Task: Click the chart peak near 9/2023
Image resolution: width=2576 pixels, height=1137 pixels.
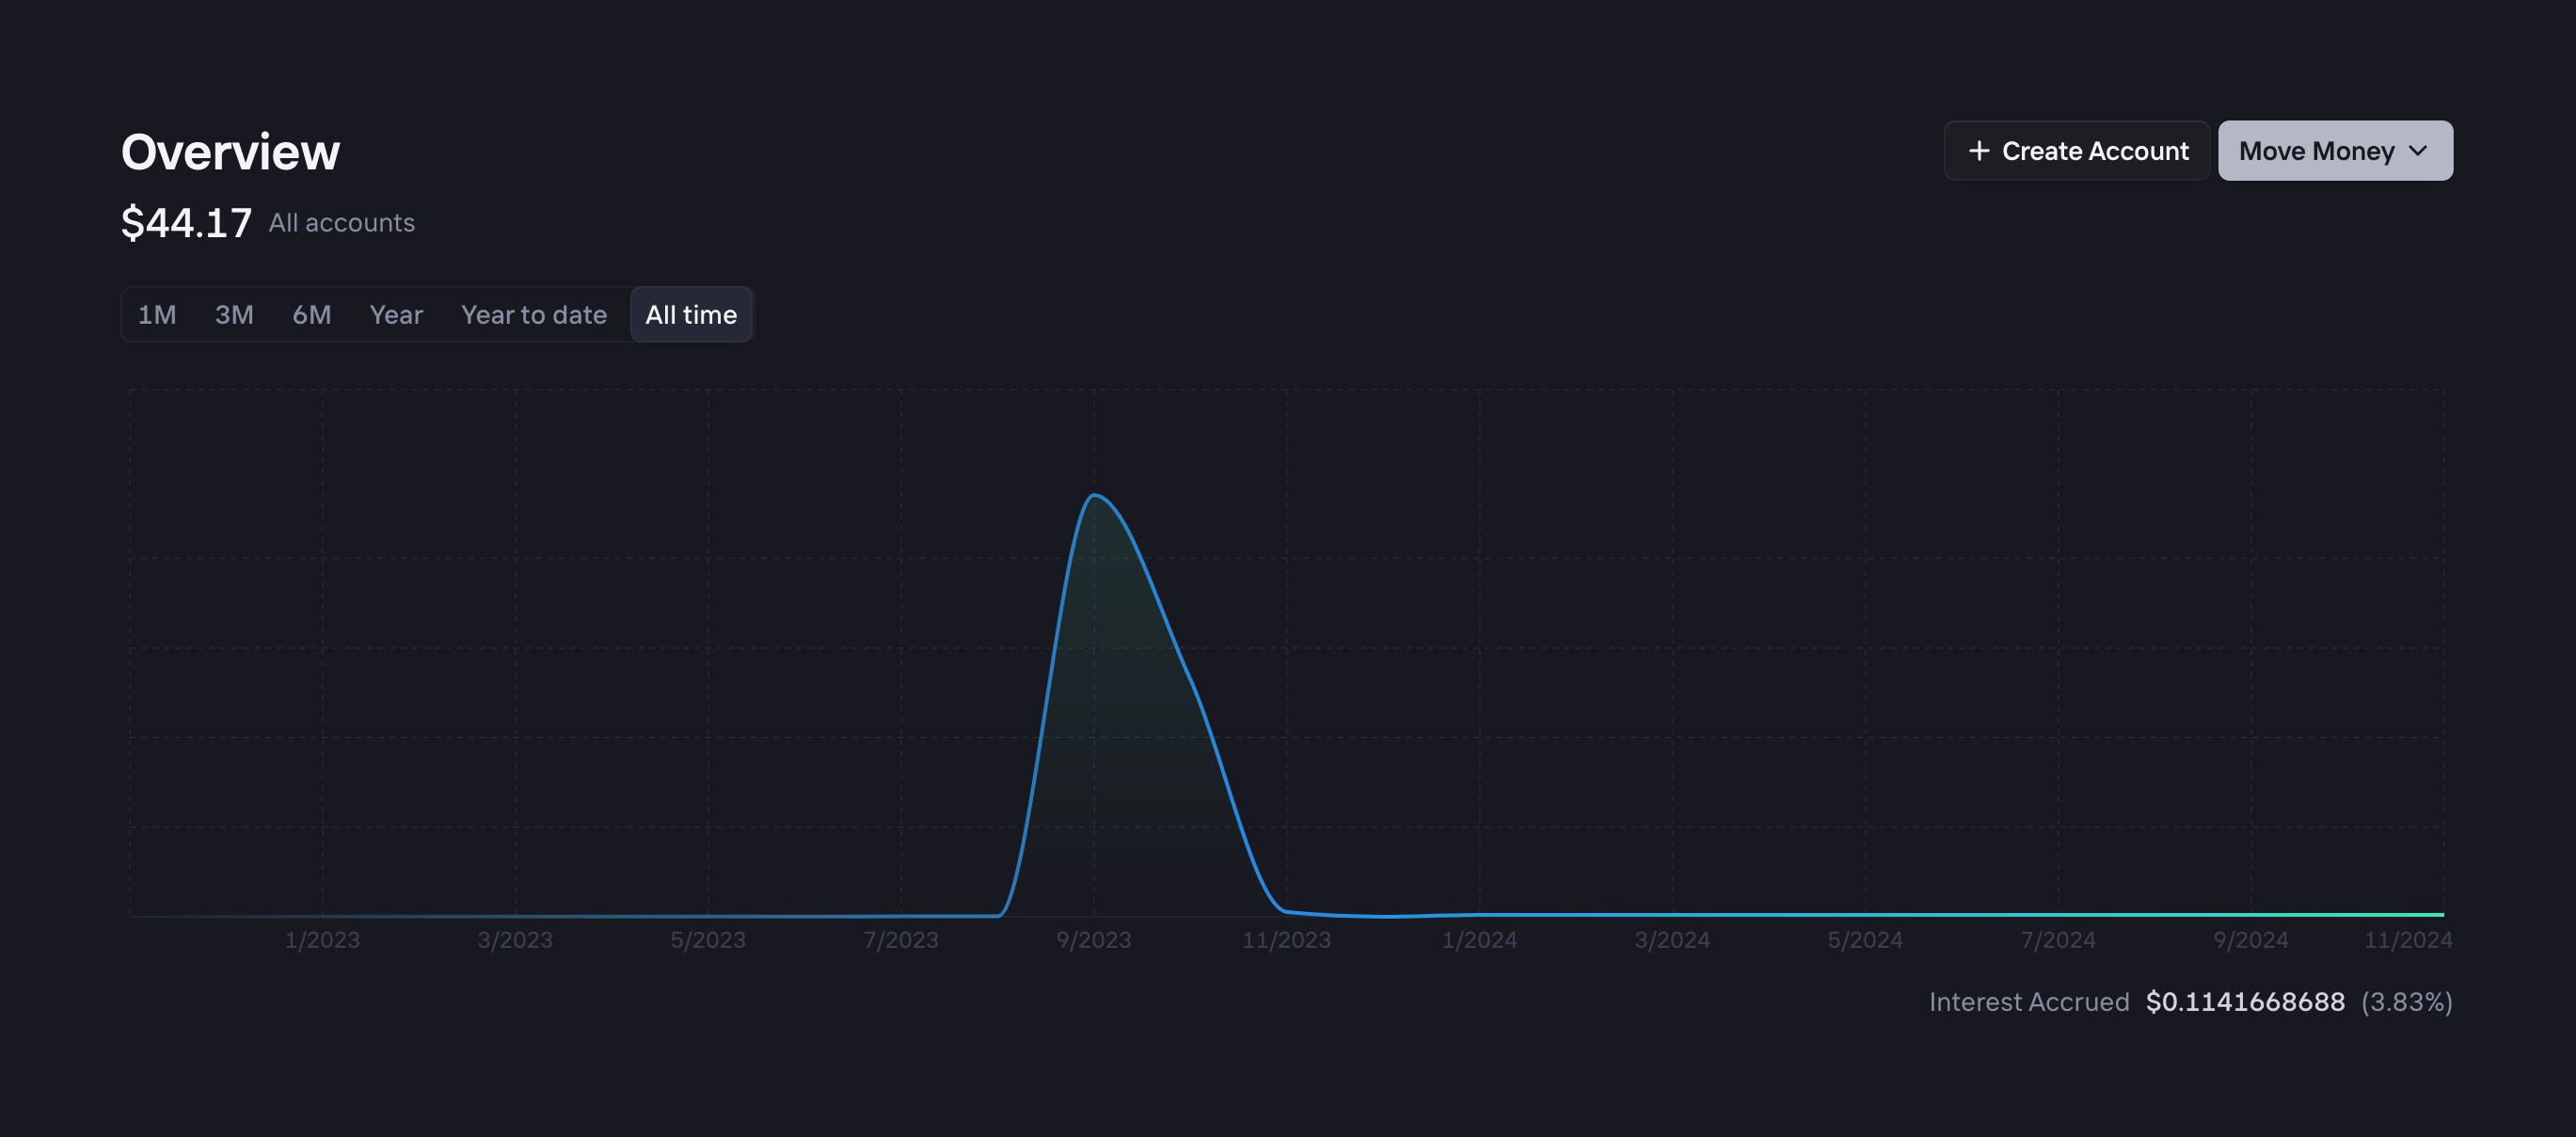Action: pyautogui.click(x=1095, y=495)
